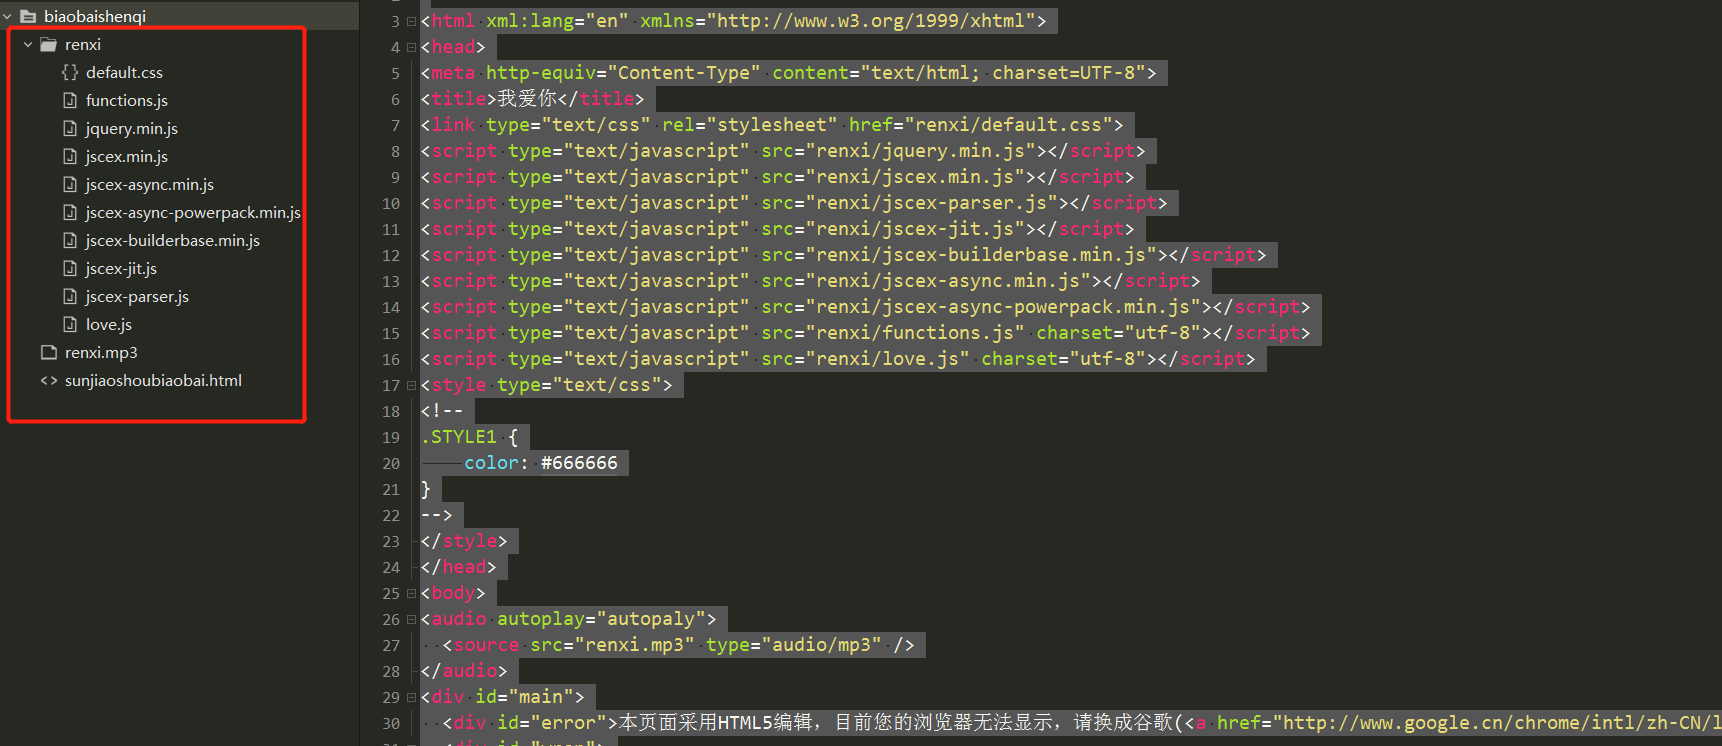1722x746 pixels.
Task: Click the functions.js file icon
Action: pos(70,100)
